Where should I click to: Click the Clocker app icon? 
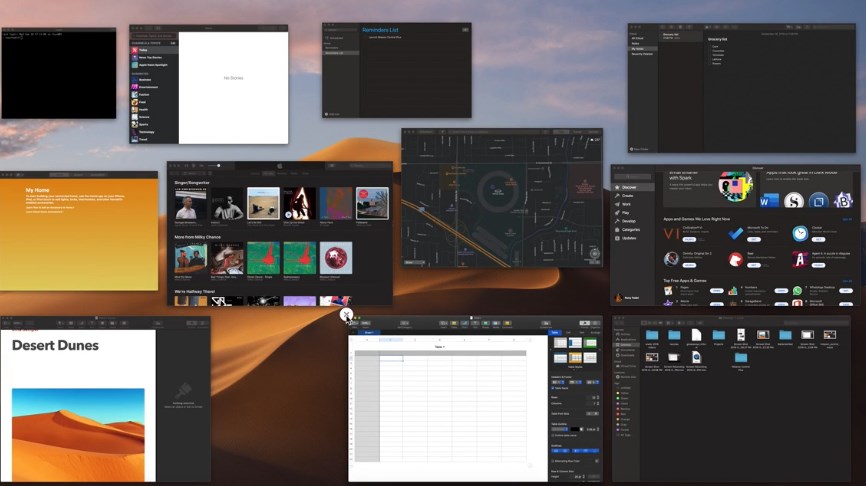(x=800, y=234)
